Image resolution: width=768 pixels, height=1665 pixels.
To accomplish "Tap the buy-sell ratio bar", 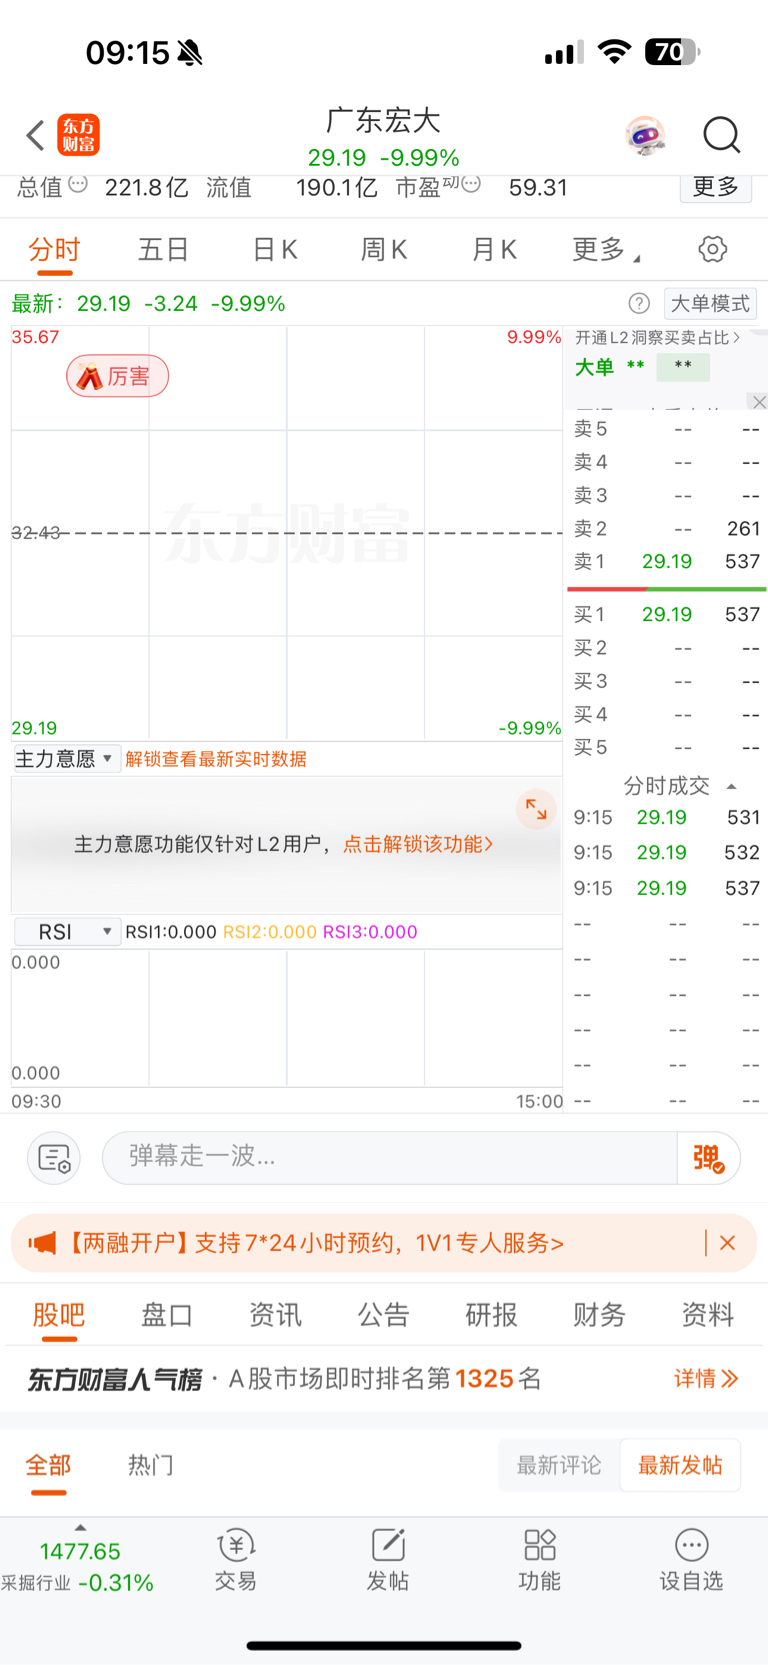I will 666,589.
